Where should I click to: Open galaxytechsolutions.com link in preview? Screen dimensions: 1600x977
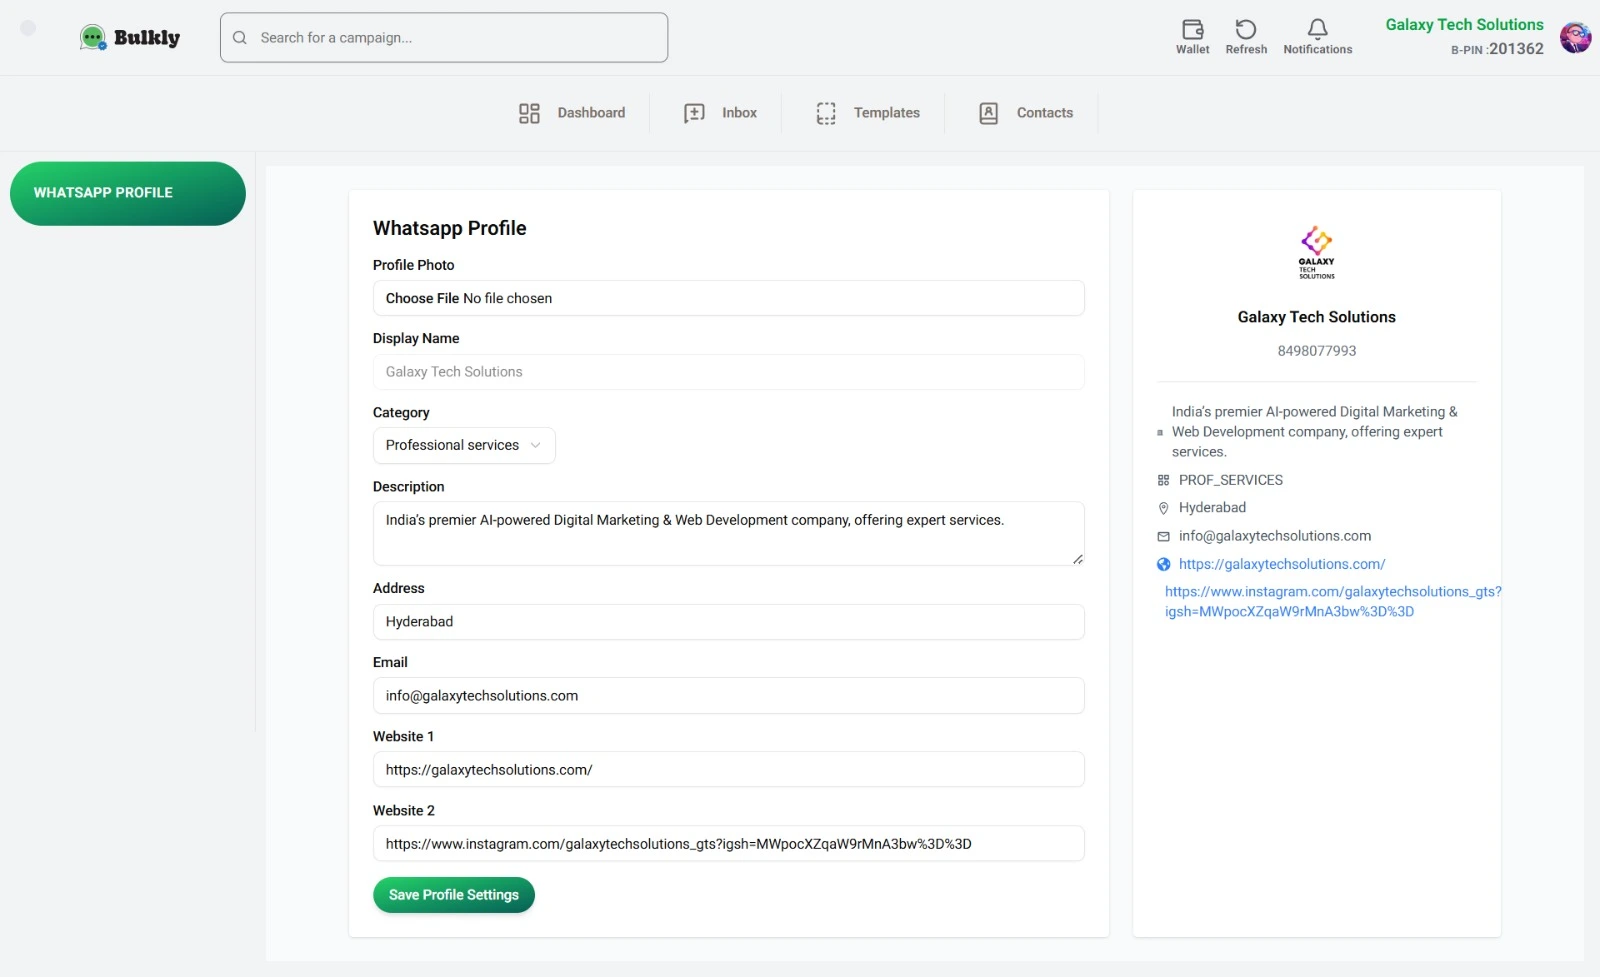(1281, 564)
